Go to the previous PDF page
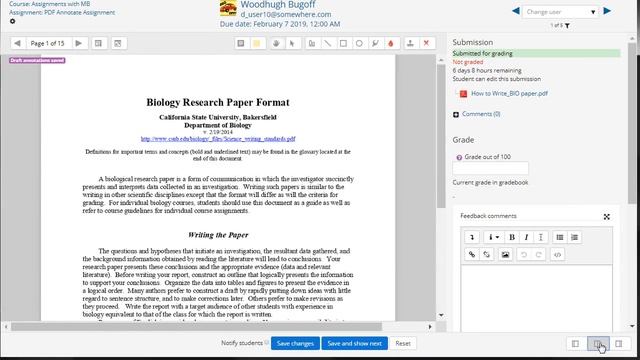640x360 pixels. pos(17,43)
